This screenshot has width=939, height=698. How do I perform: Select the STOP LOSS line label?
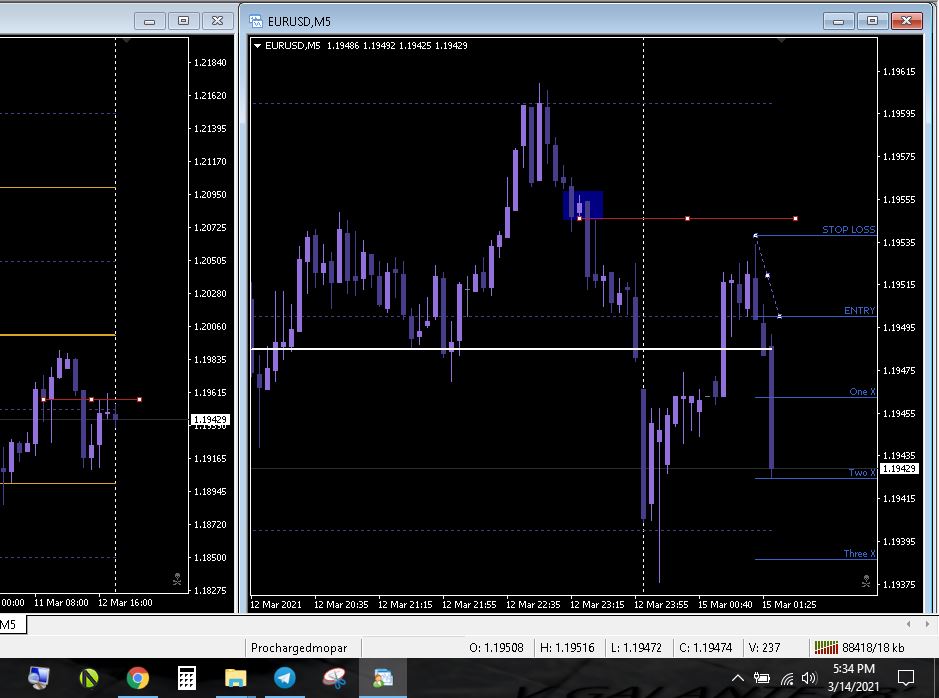point(849,229)
